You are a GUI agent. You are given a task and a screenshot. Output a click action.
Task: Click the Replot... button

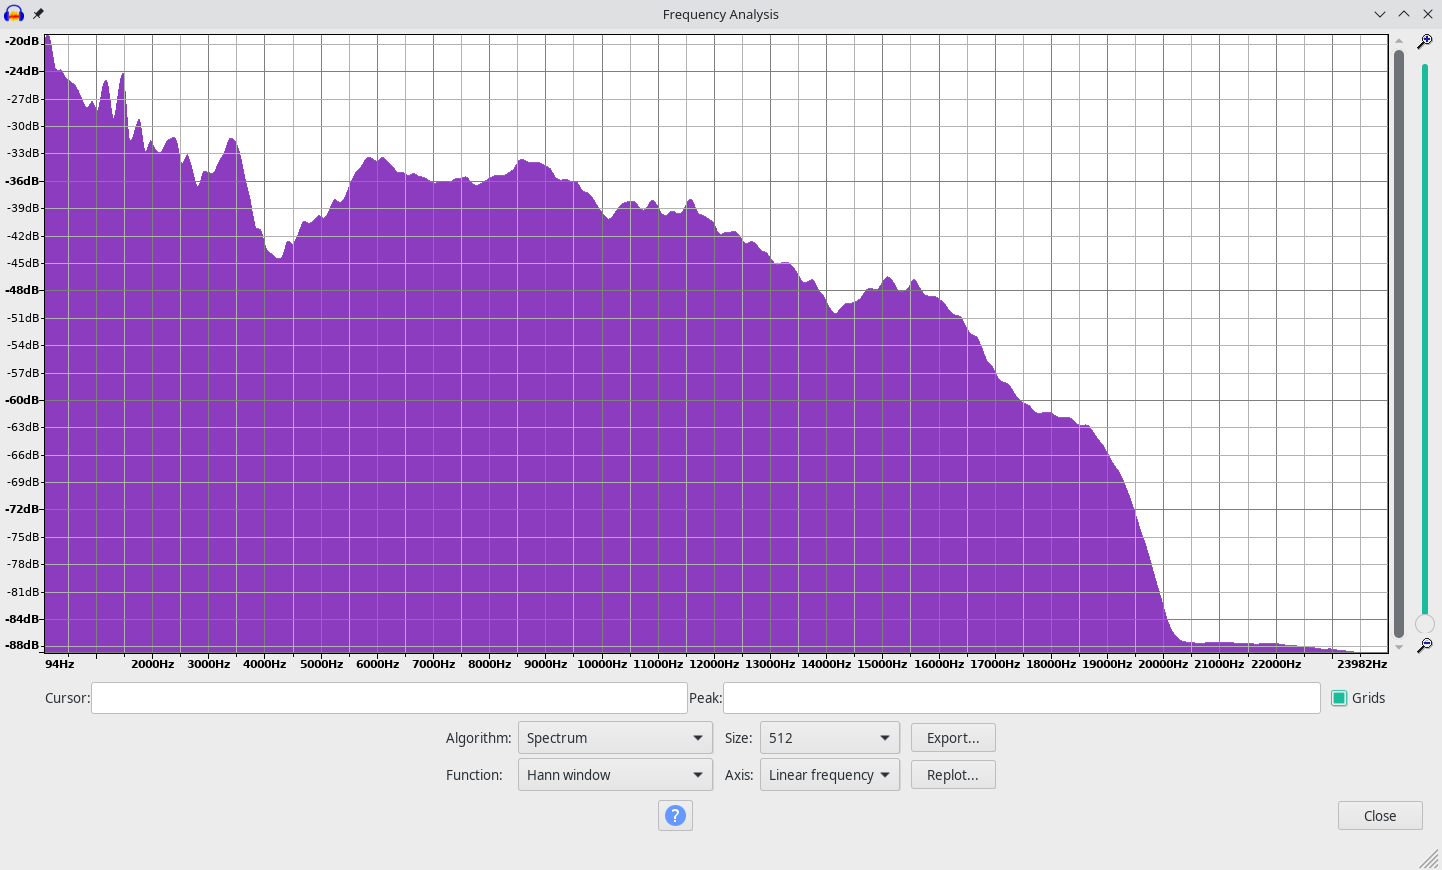[953, 775]
